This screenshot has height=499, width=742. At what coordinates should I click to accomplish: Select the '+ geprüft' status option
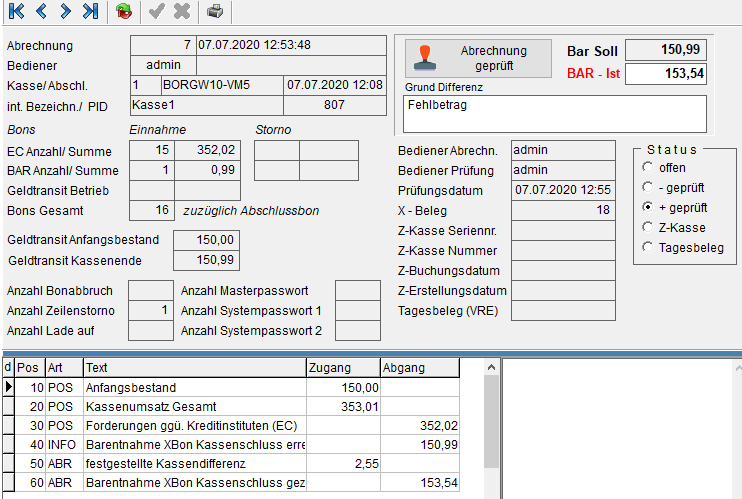click(x=648, y=208)
